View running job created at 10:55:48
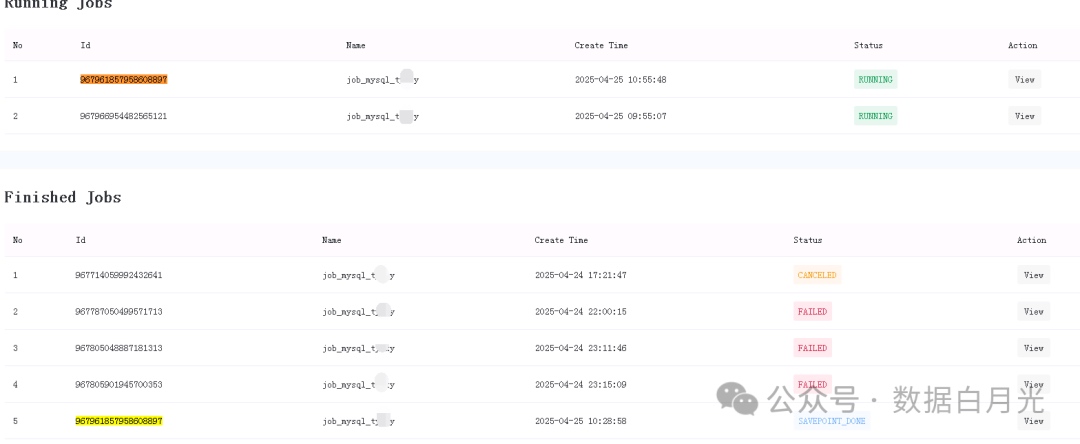 tap(1024, 79)
